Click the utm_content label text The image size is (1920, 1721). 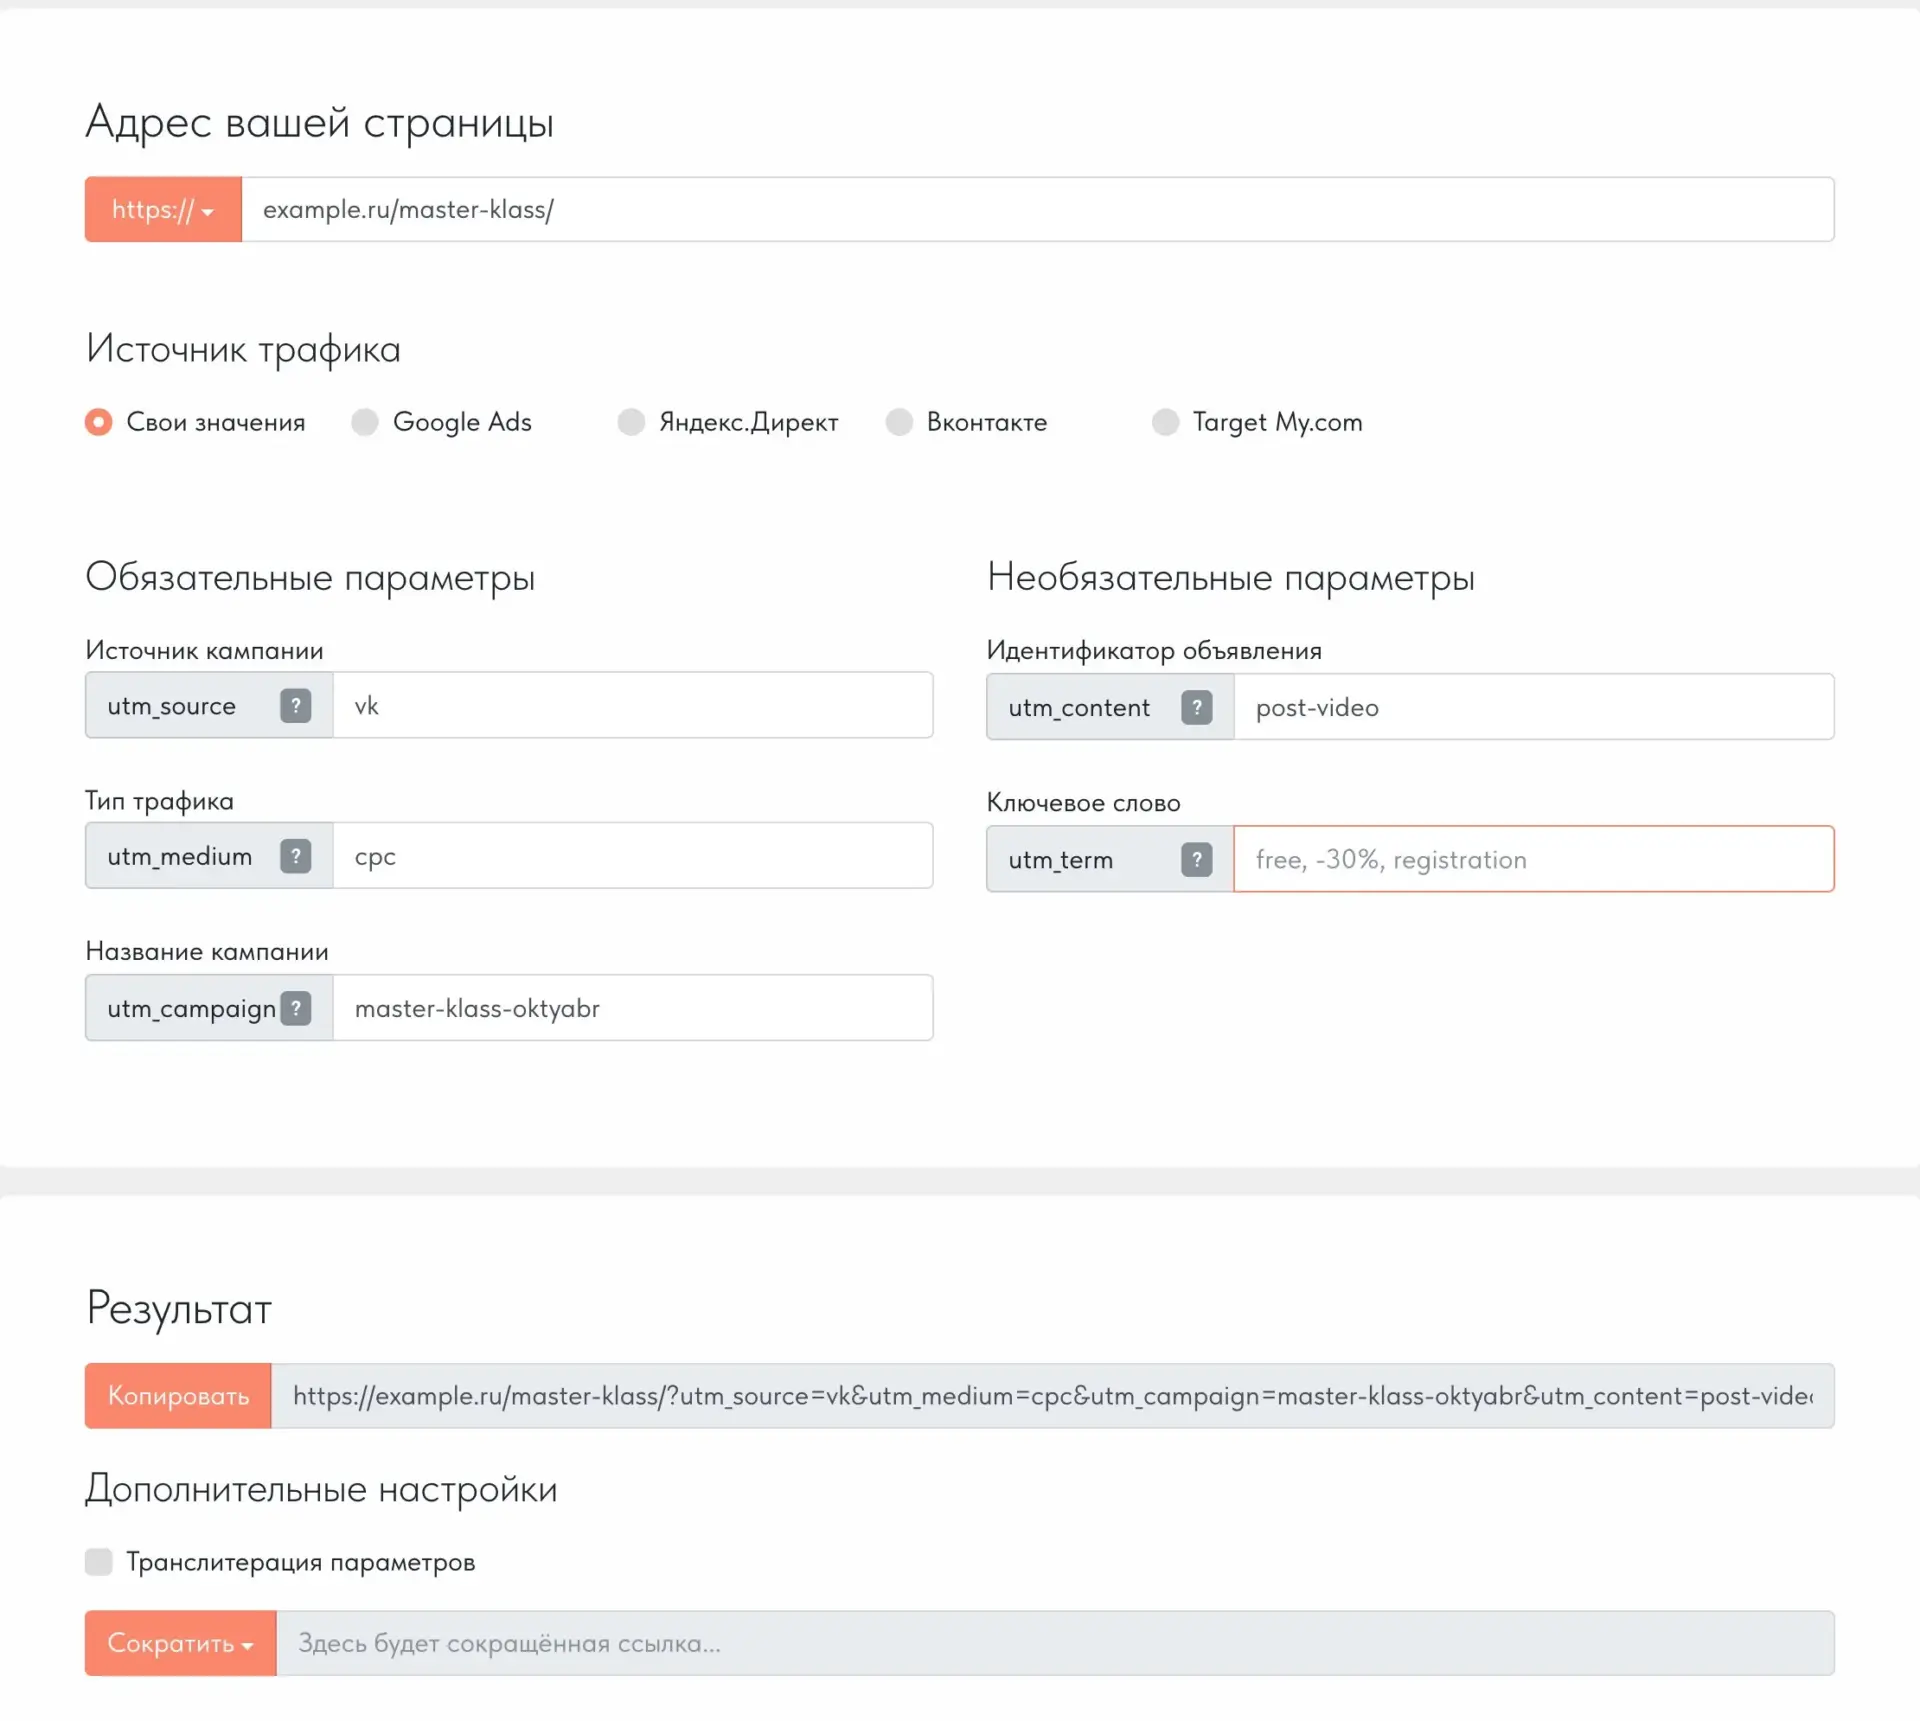tap(1080, 708)
